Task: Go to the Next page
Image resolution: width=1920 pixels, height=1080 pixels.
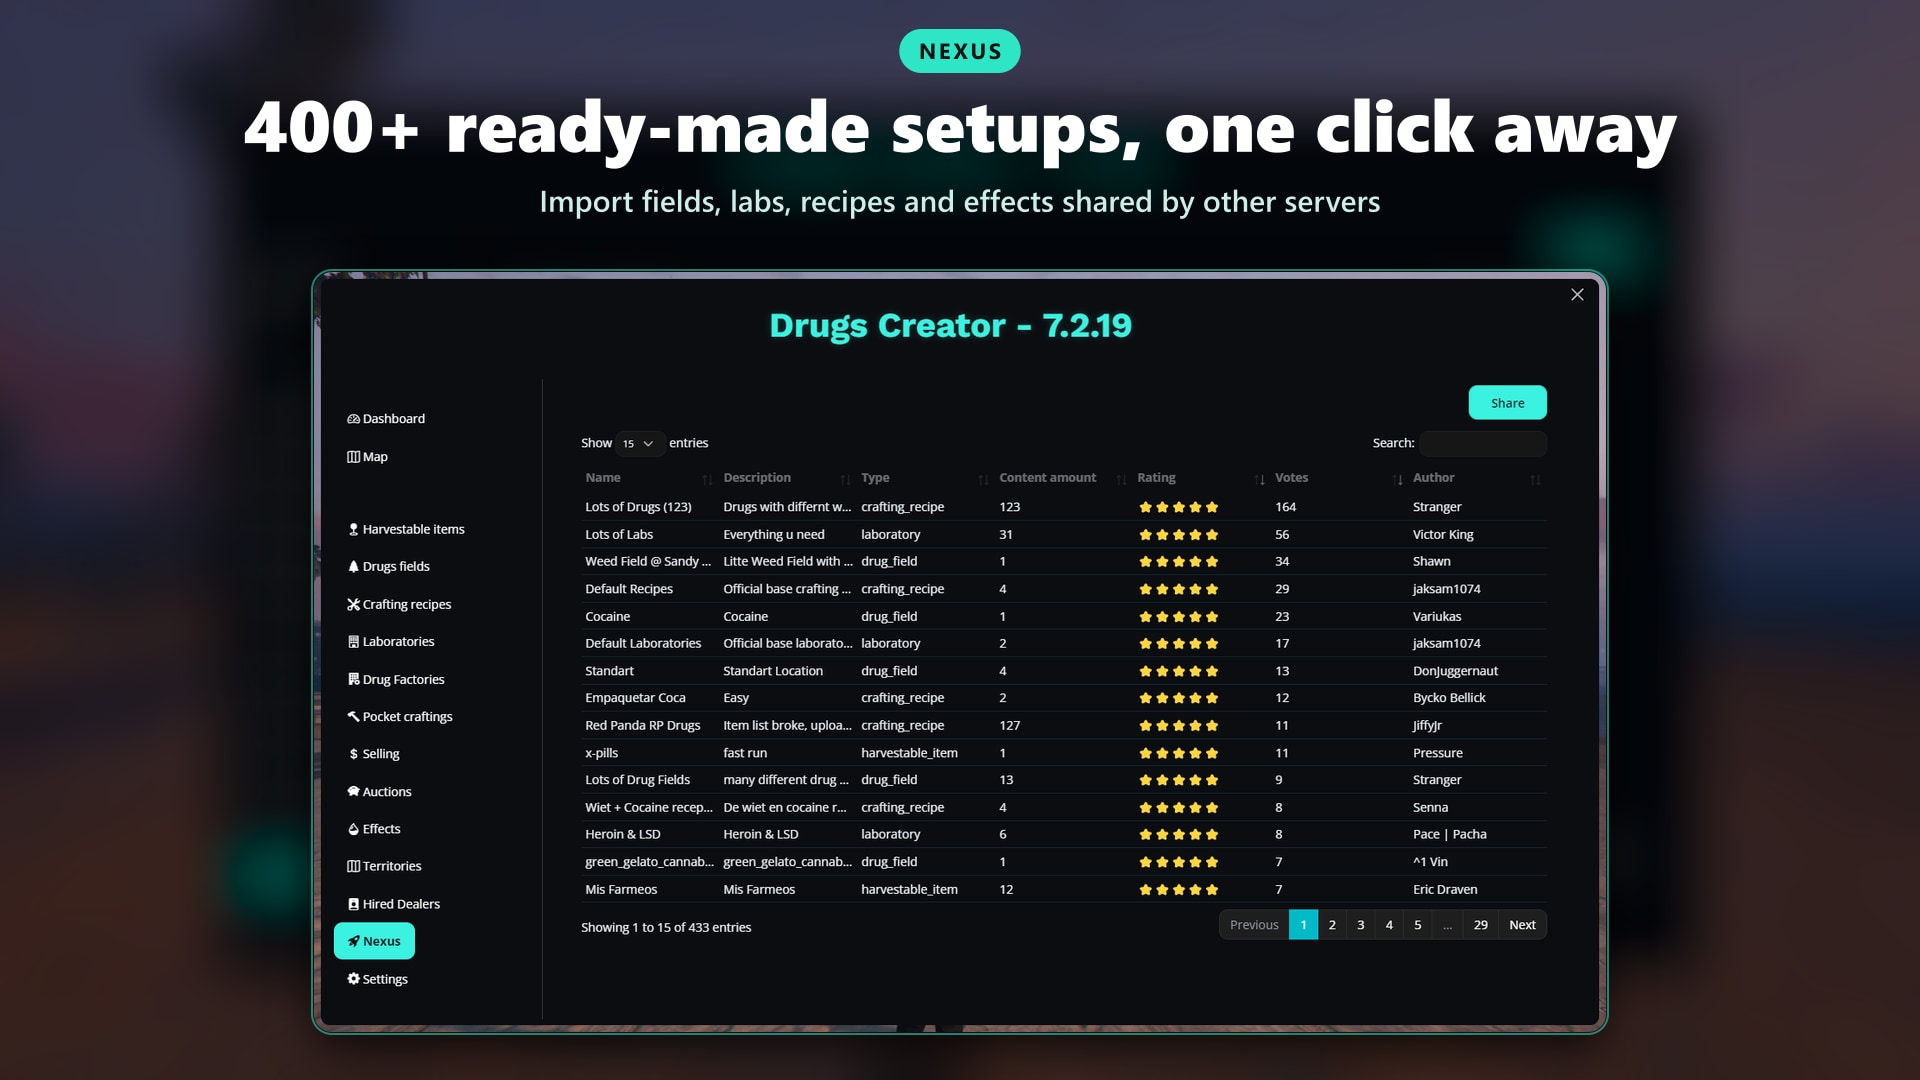Action: click(1522, 925)
